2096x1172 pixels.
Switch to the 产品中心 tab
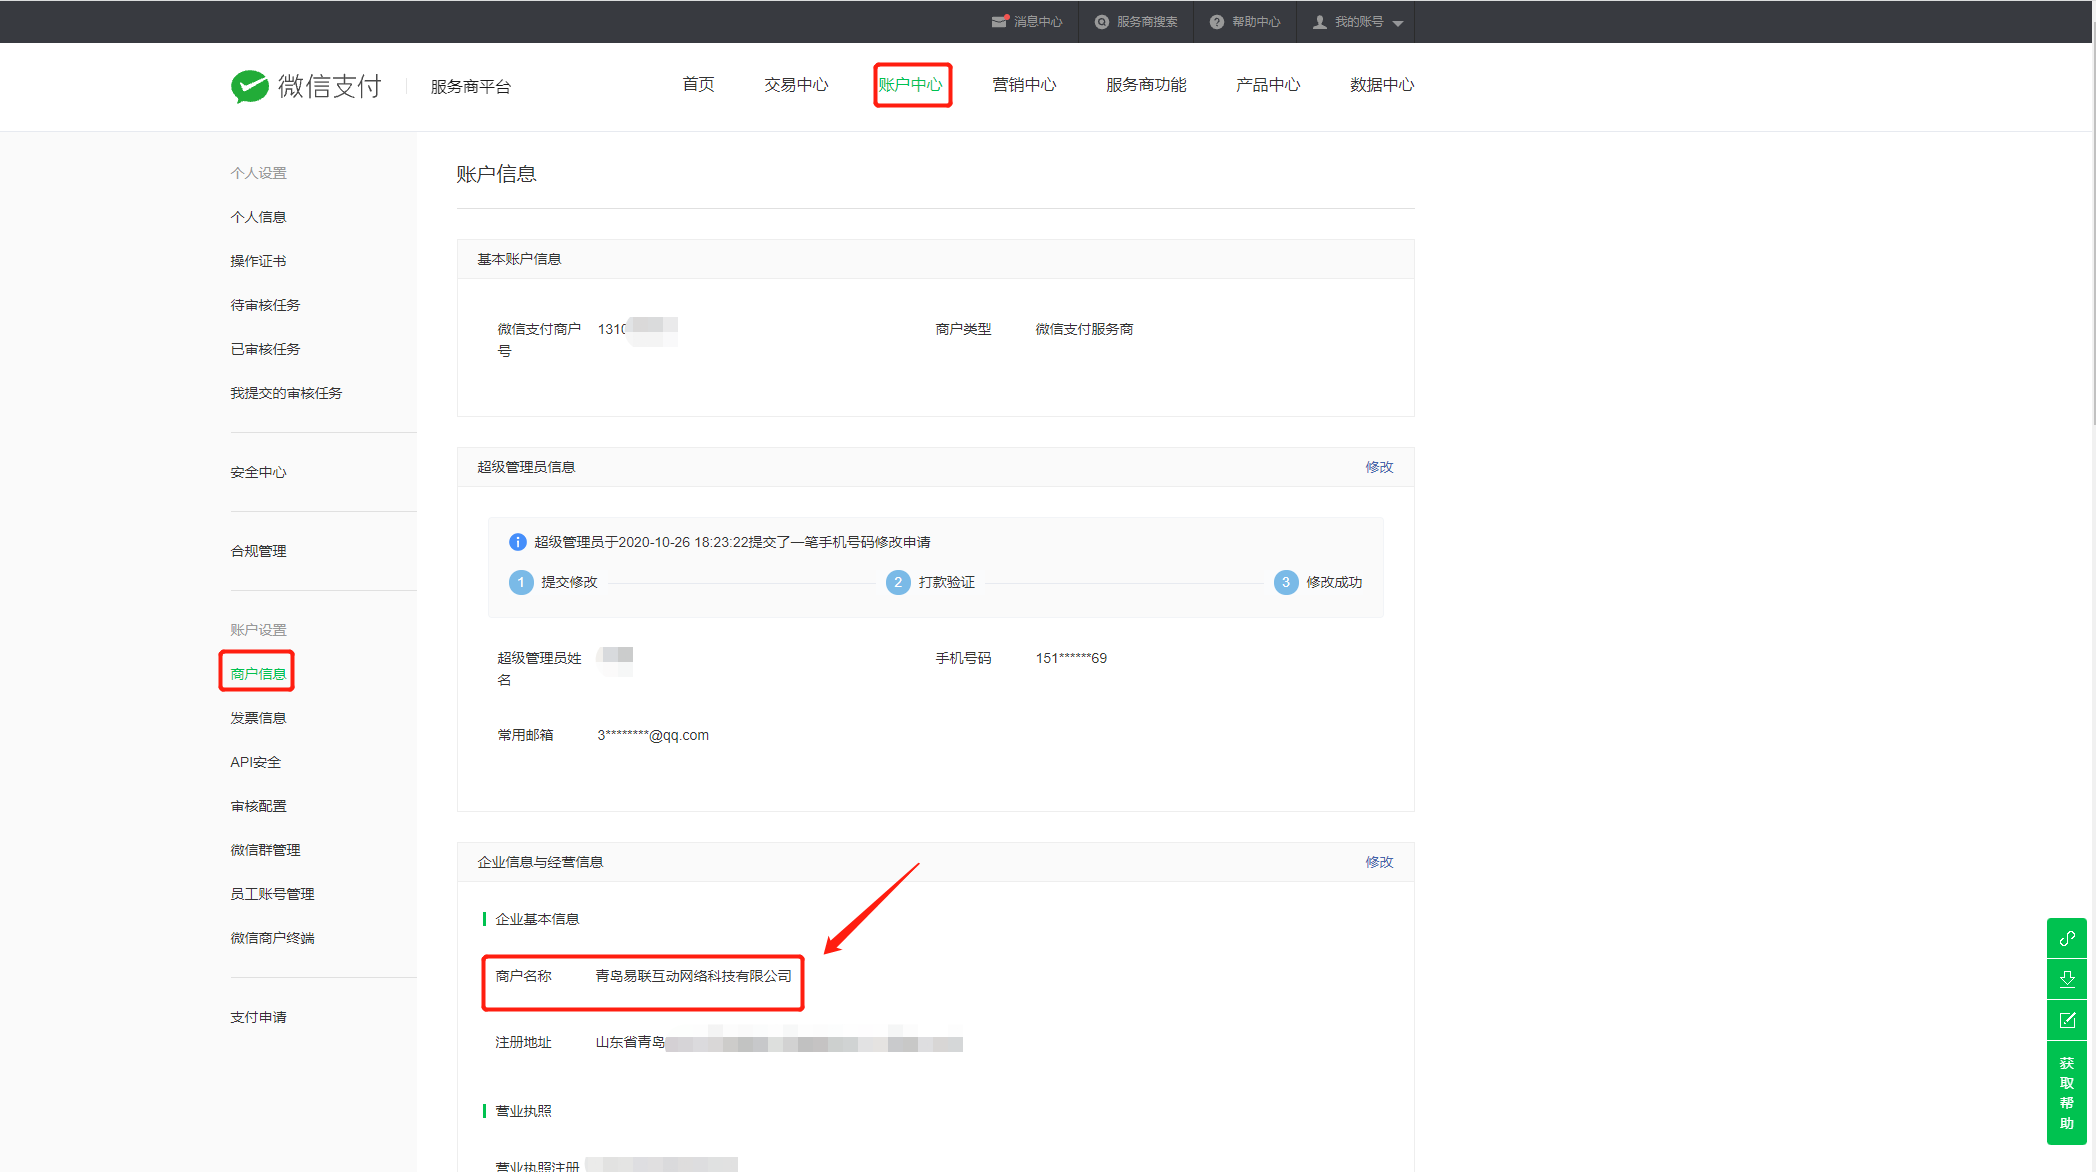coord(1268,85)
